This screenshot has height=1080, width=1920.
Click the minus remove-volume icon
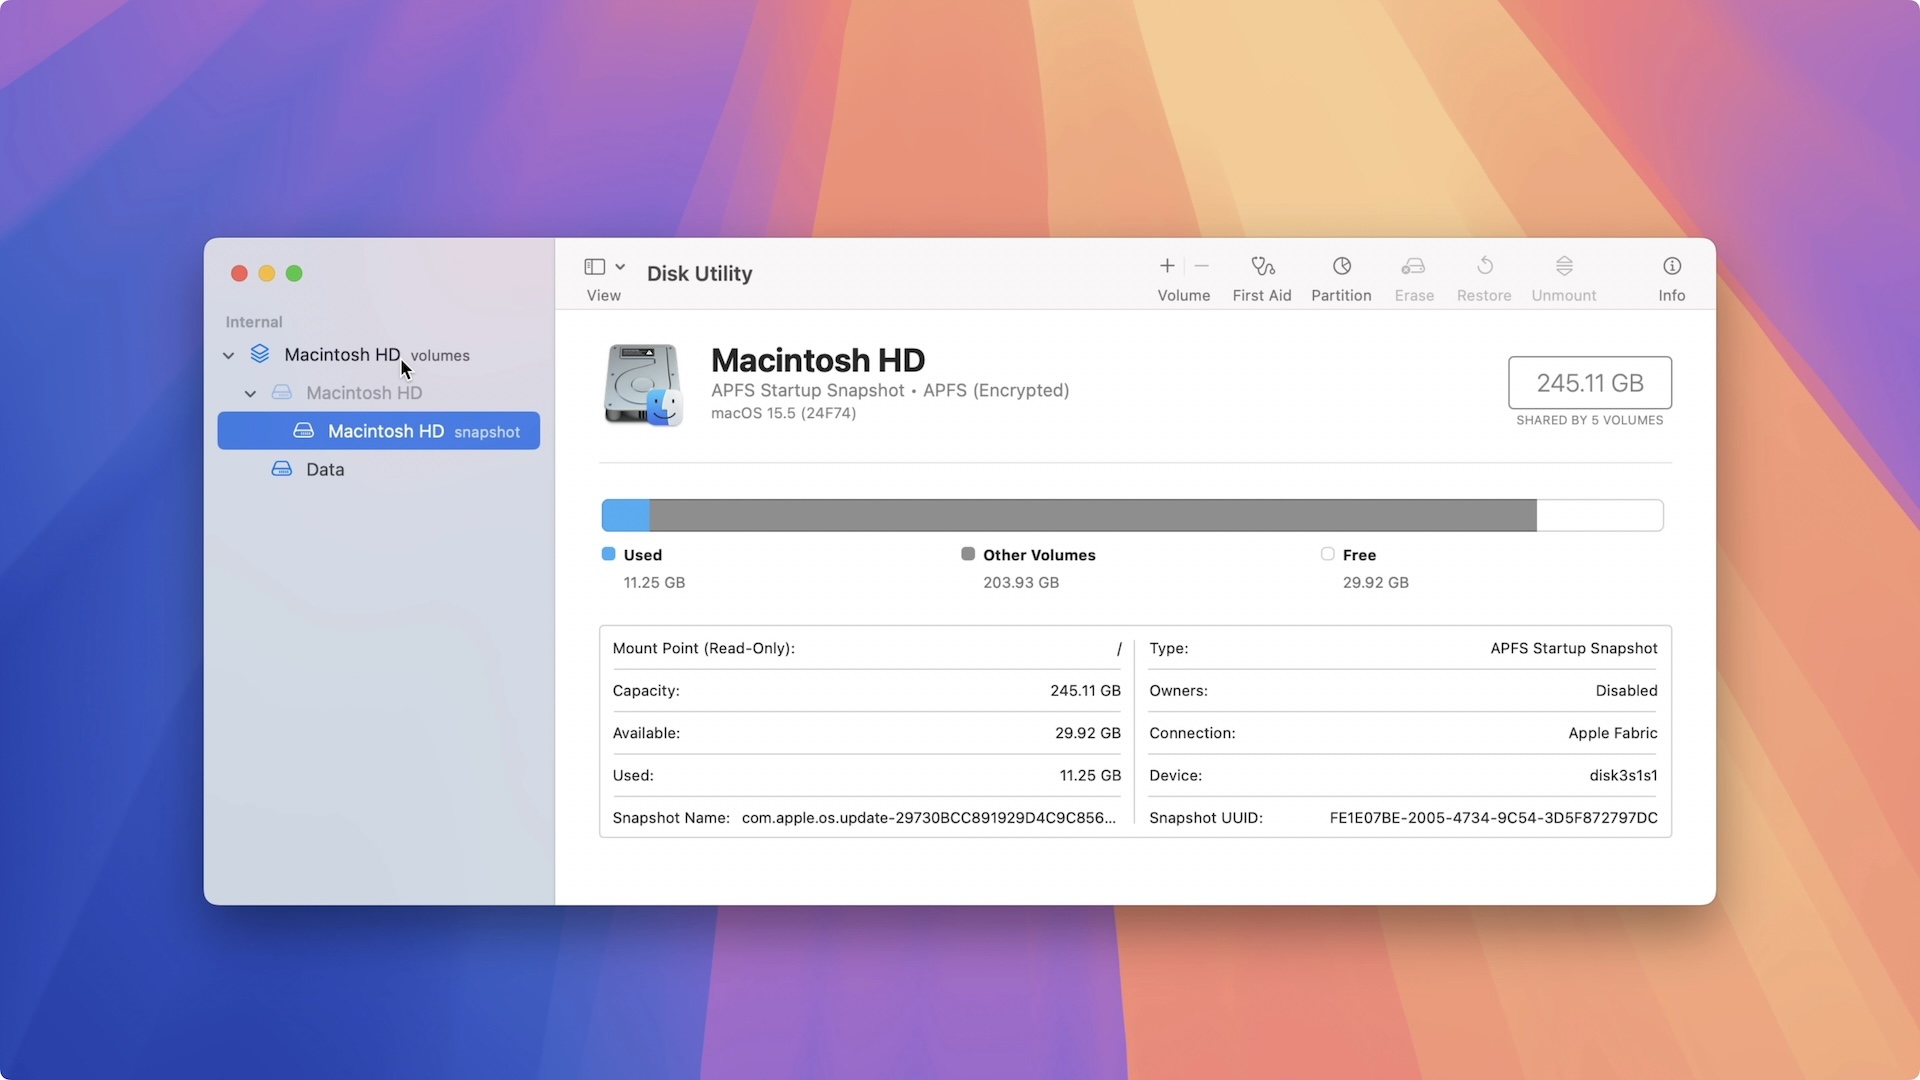[x=1202, y=266]
